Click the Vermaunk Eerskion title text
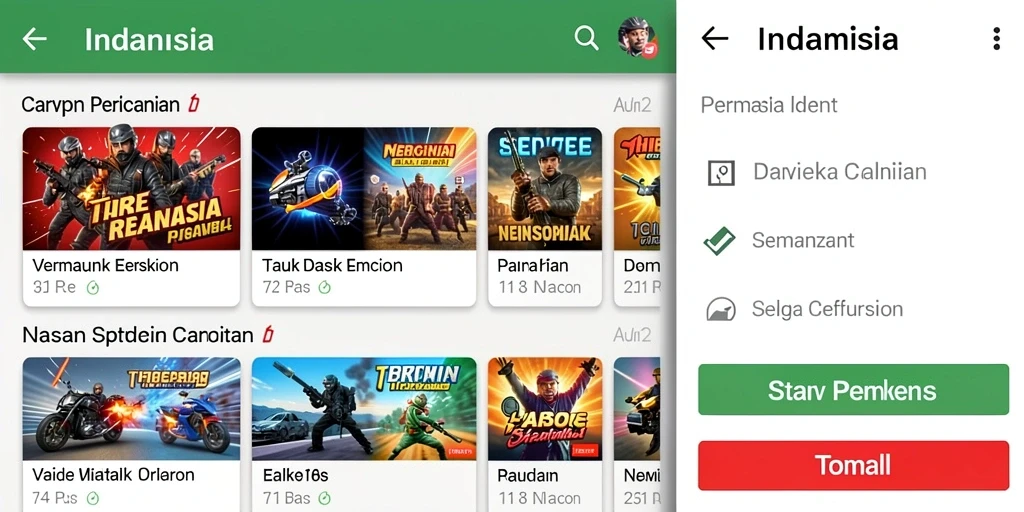Image resolution: width=1024 pixels, height=512 pixels. pyautogui.click(x=105, y=265)
